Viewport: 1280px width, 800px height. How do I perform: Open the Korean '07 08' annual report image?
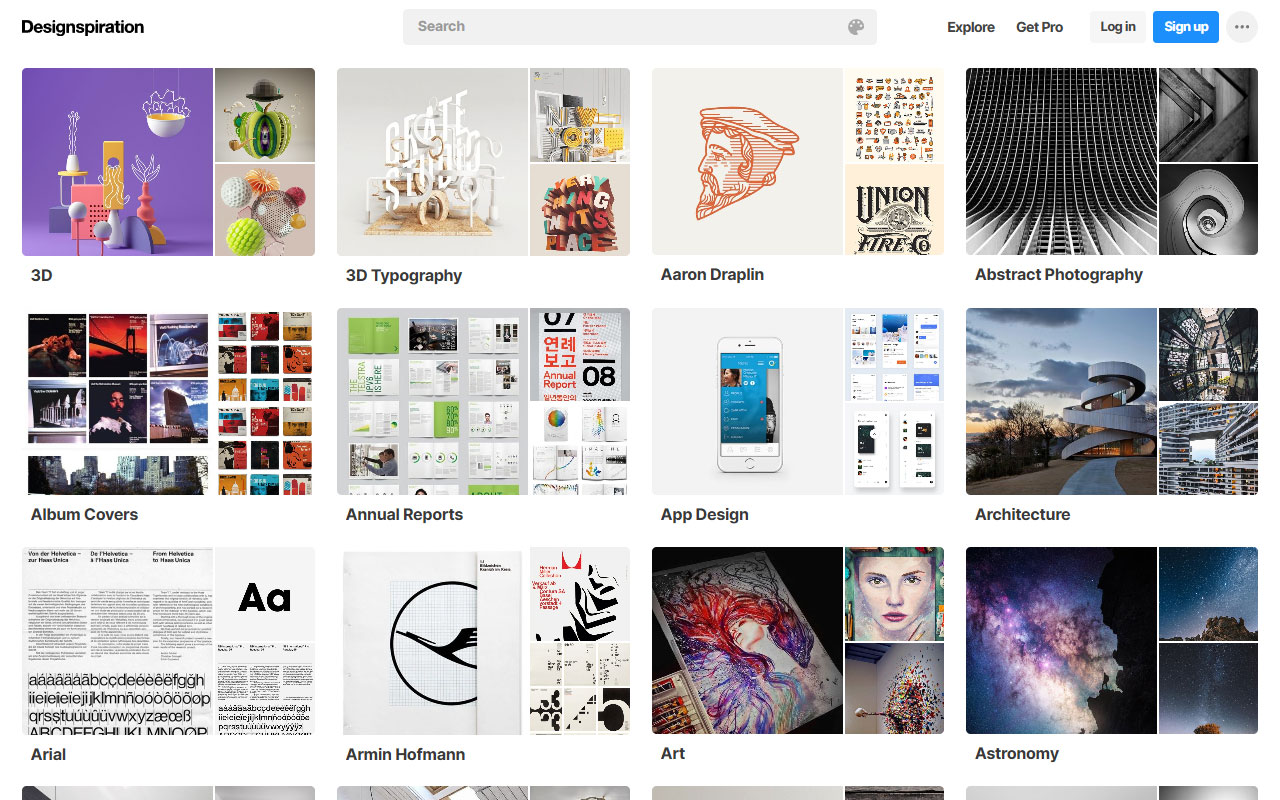tap(580, 354)
